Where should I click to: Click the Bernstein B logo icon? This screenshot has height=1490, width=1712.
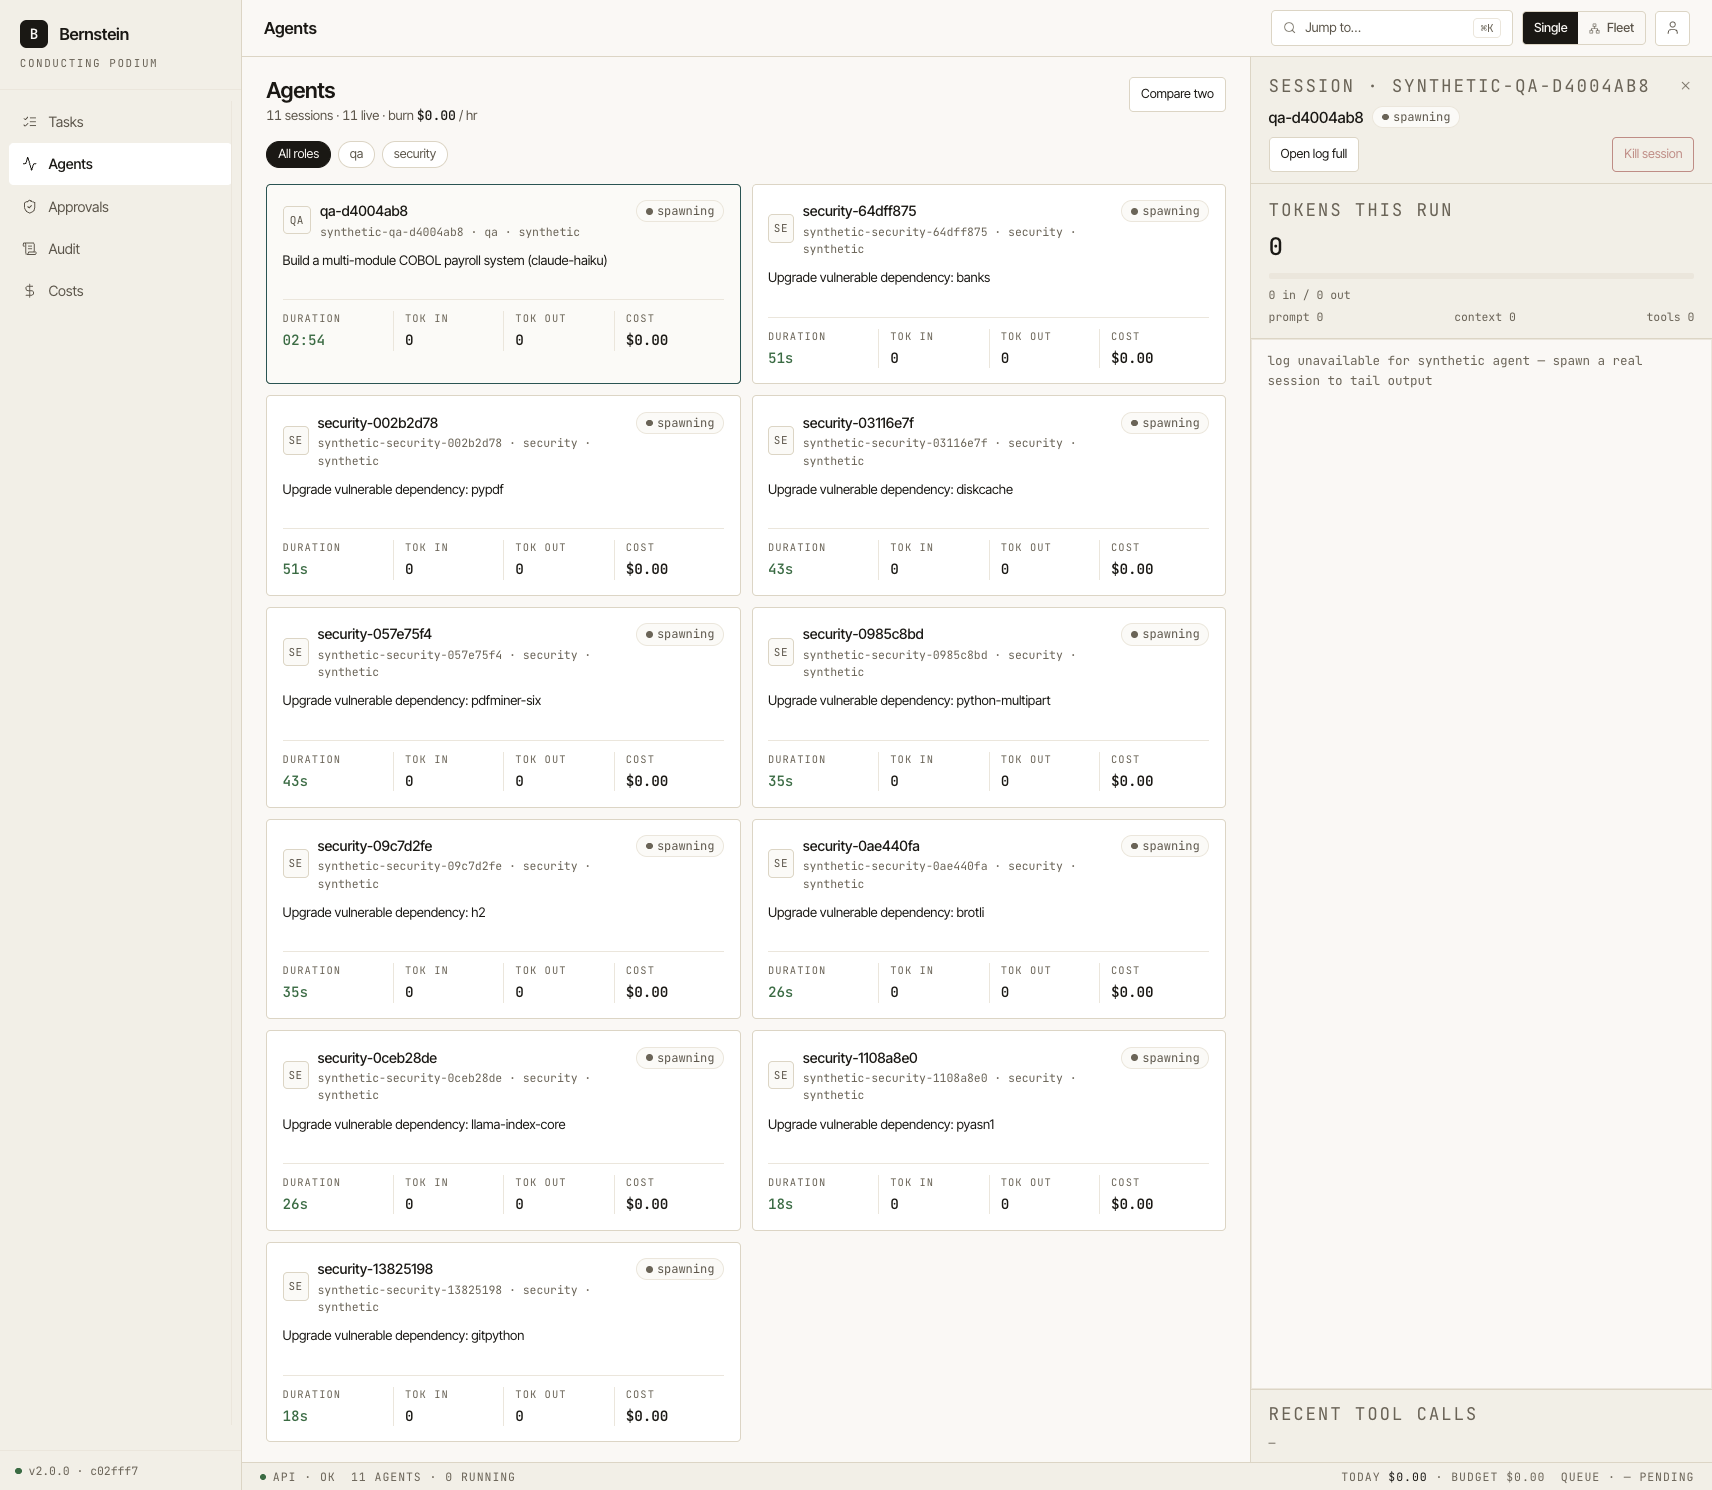coord(34,34)
